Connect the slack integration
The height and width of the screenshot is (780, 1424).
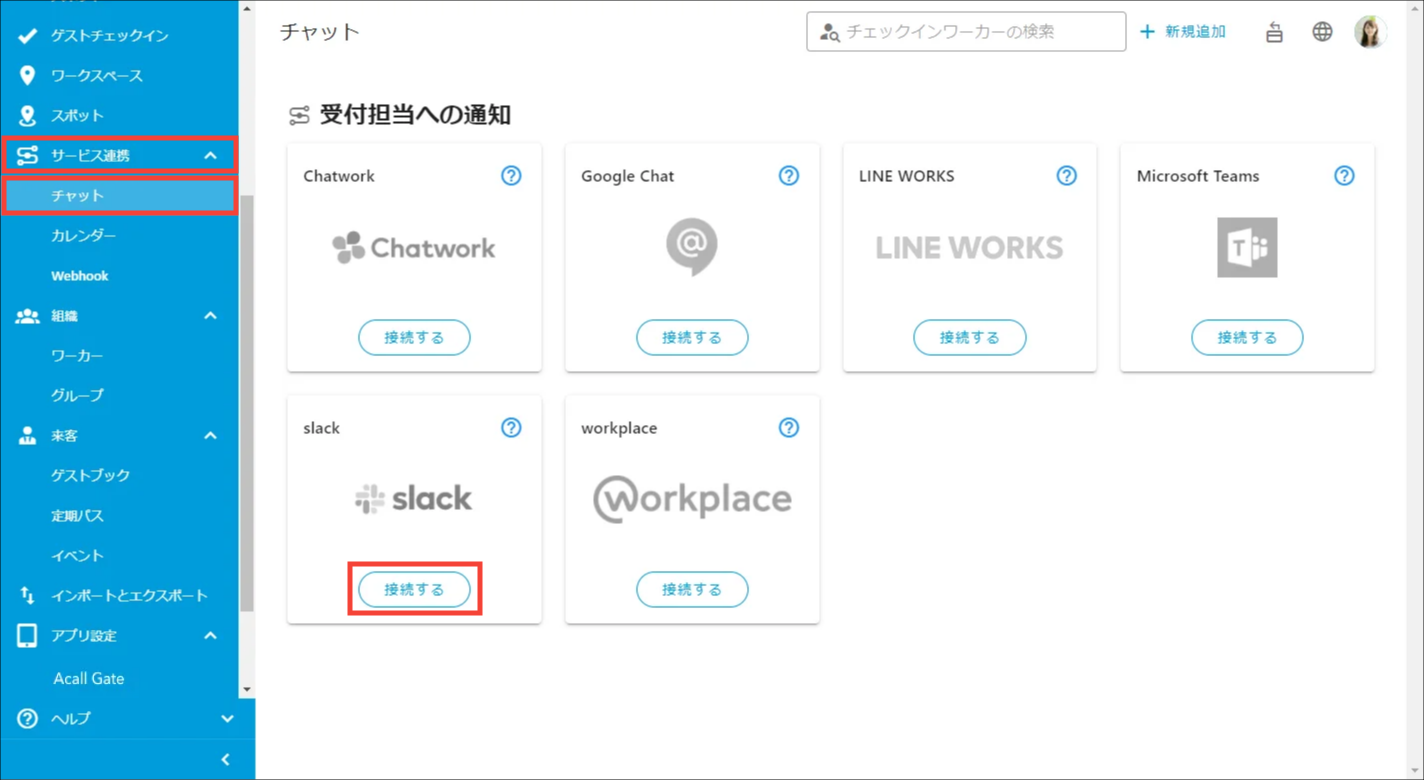[414, 590]
